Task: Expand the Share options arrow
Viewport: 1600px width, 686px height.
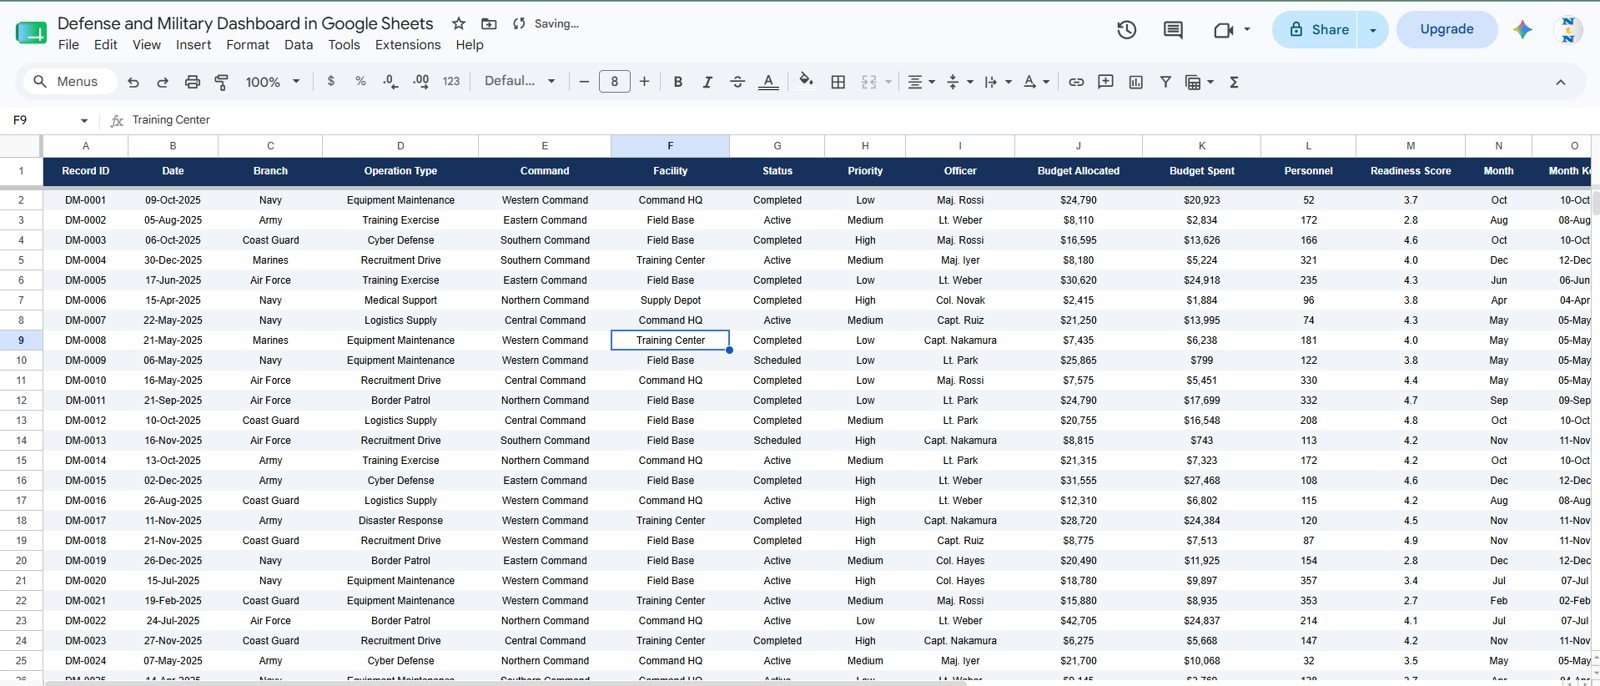Action: click(x=1372, y=30)
